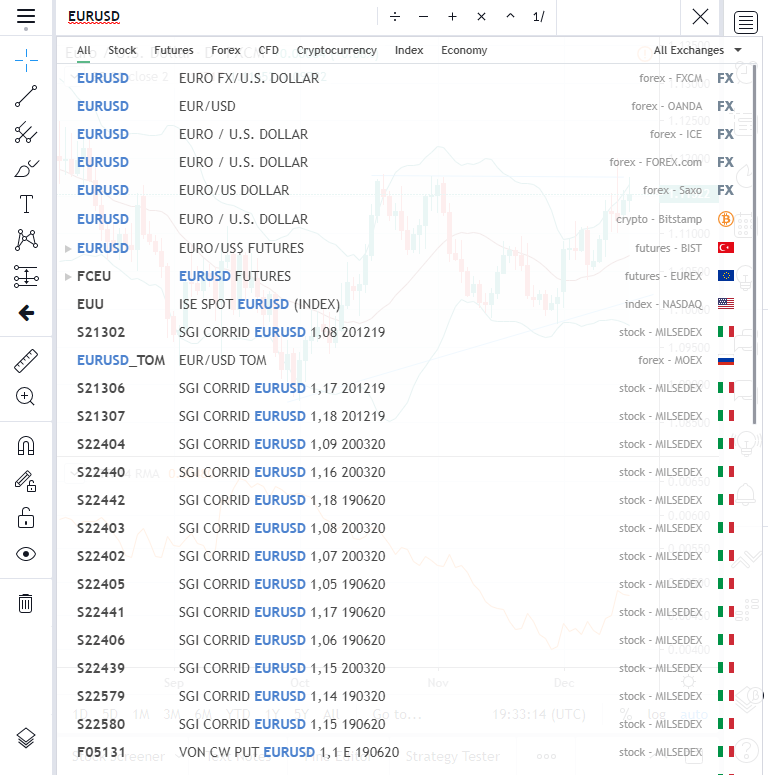Expand the EURUSD BIST futures row
Image resolution: width=768 pixels, height=775 pixels.
[x=68, y=249]
